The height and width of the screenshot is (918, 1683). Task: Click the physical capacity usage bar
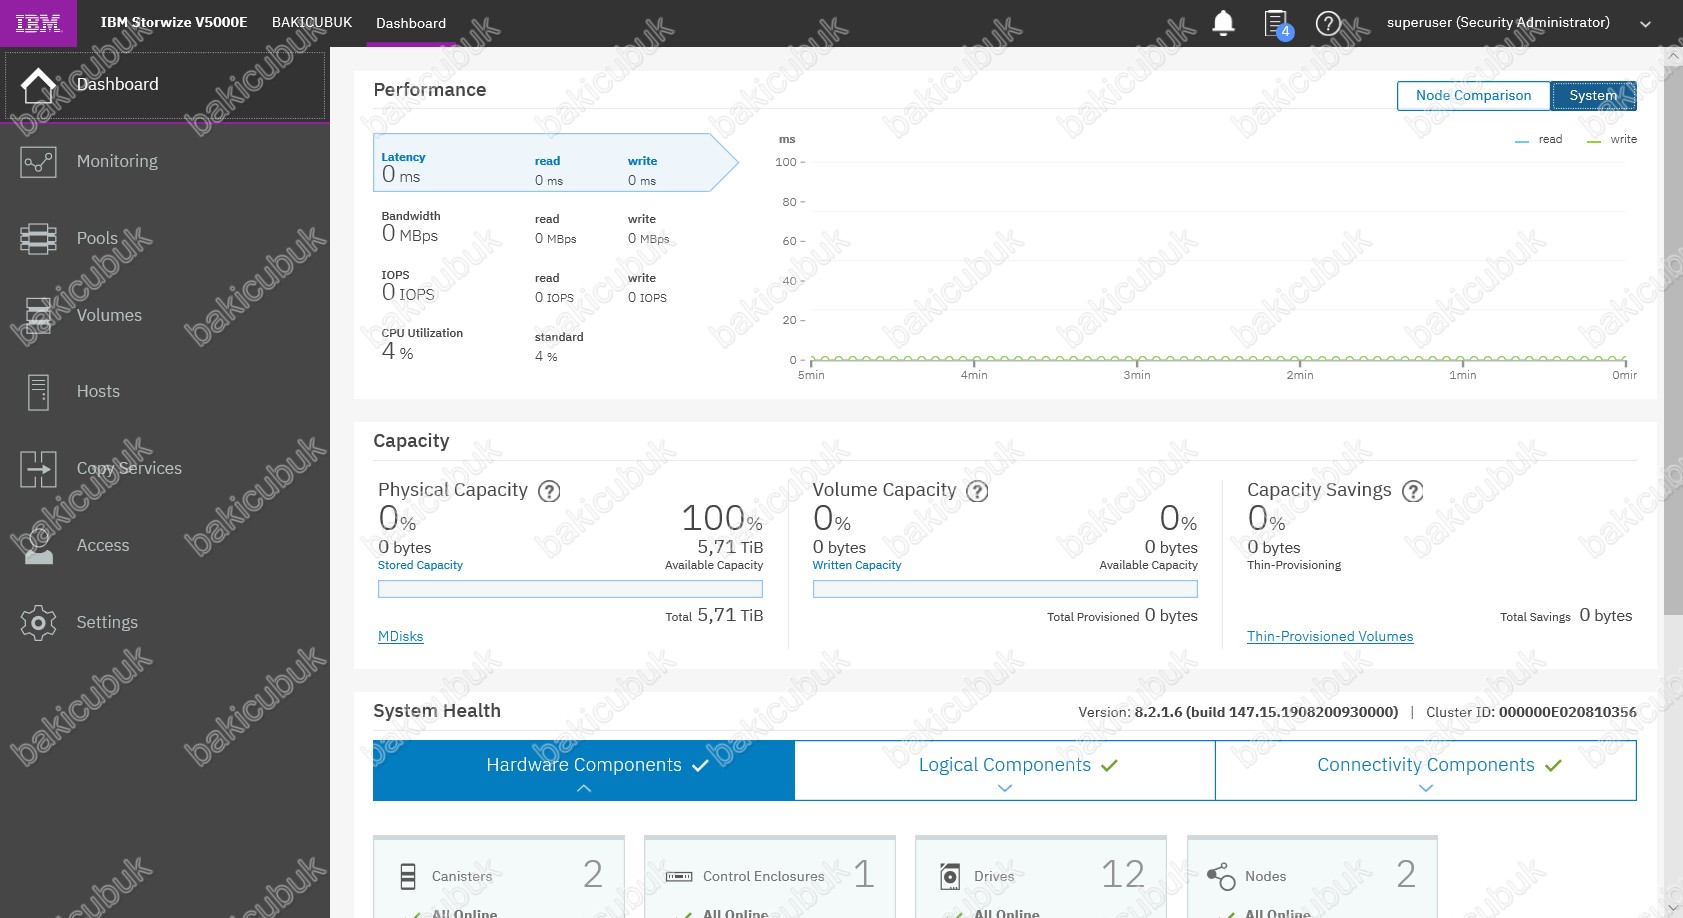click(570, 589)
